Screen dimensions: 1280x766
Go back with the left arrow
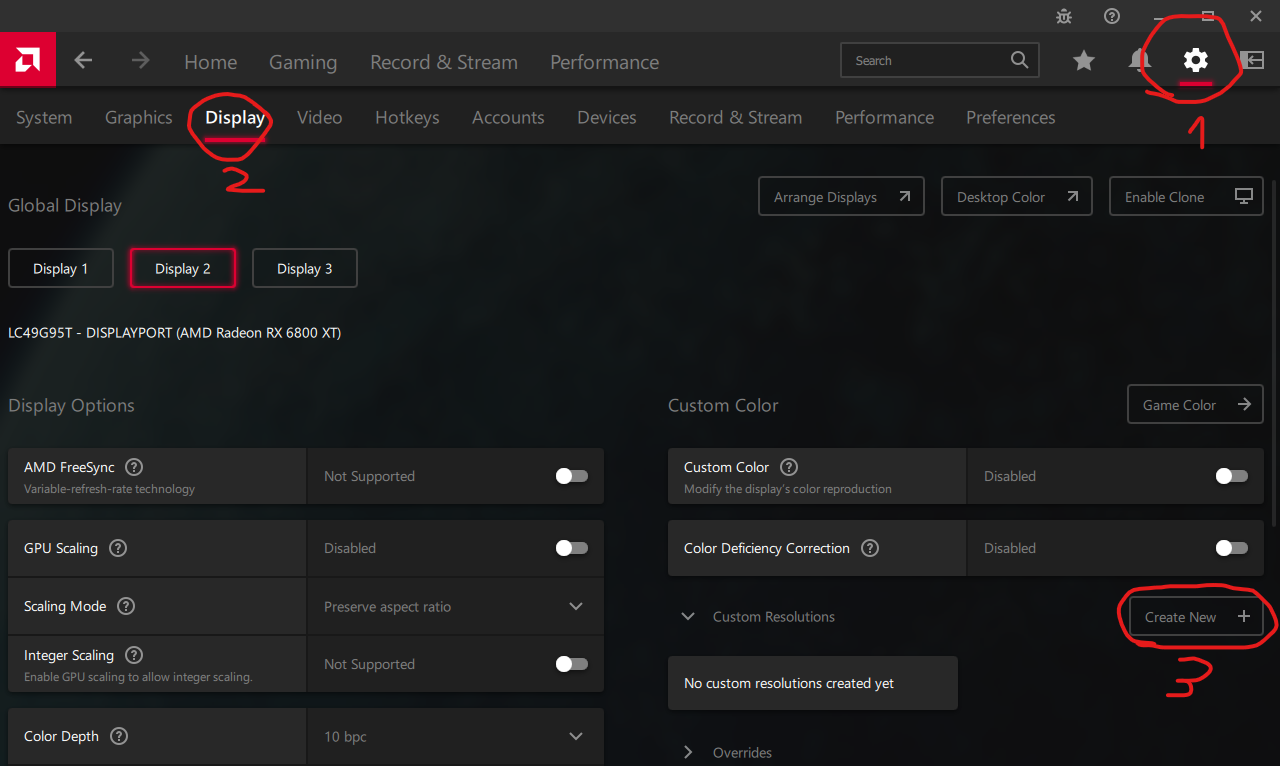[x=83, y=61]
